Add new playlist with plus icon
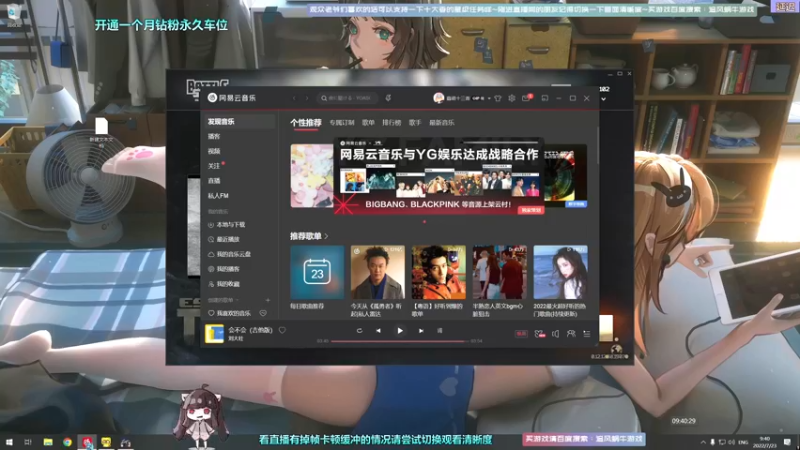Image resolution: width=800 pixels, height=450 pixels. 268,300
